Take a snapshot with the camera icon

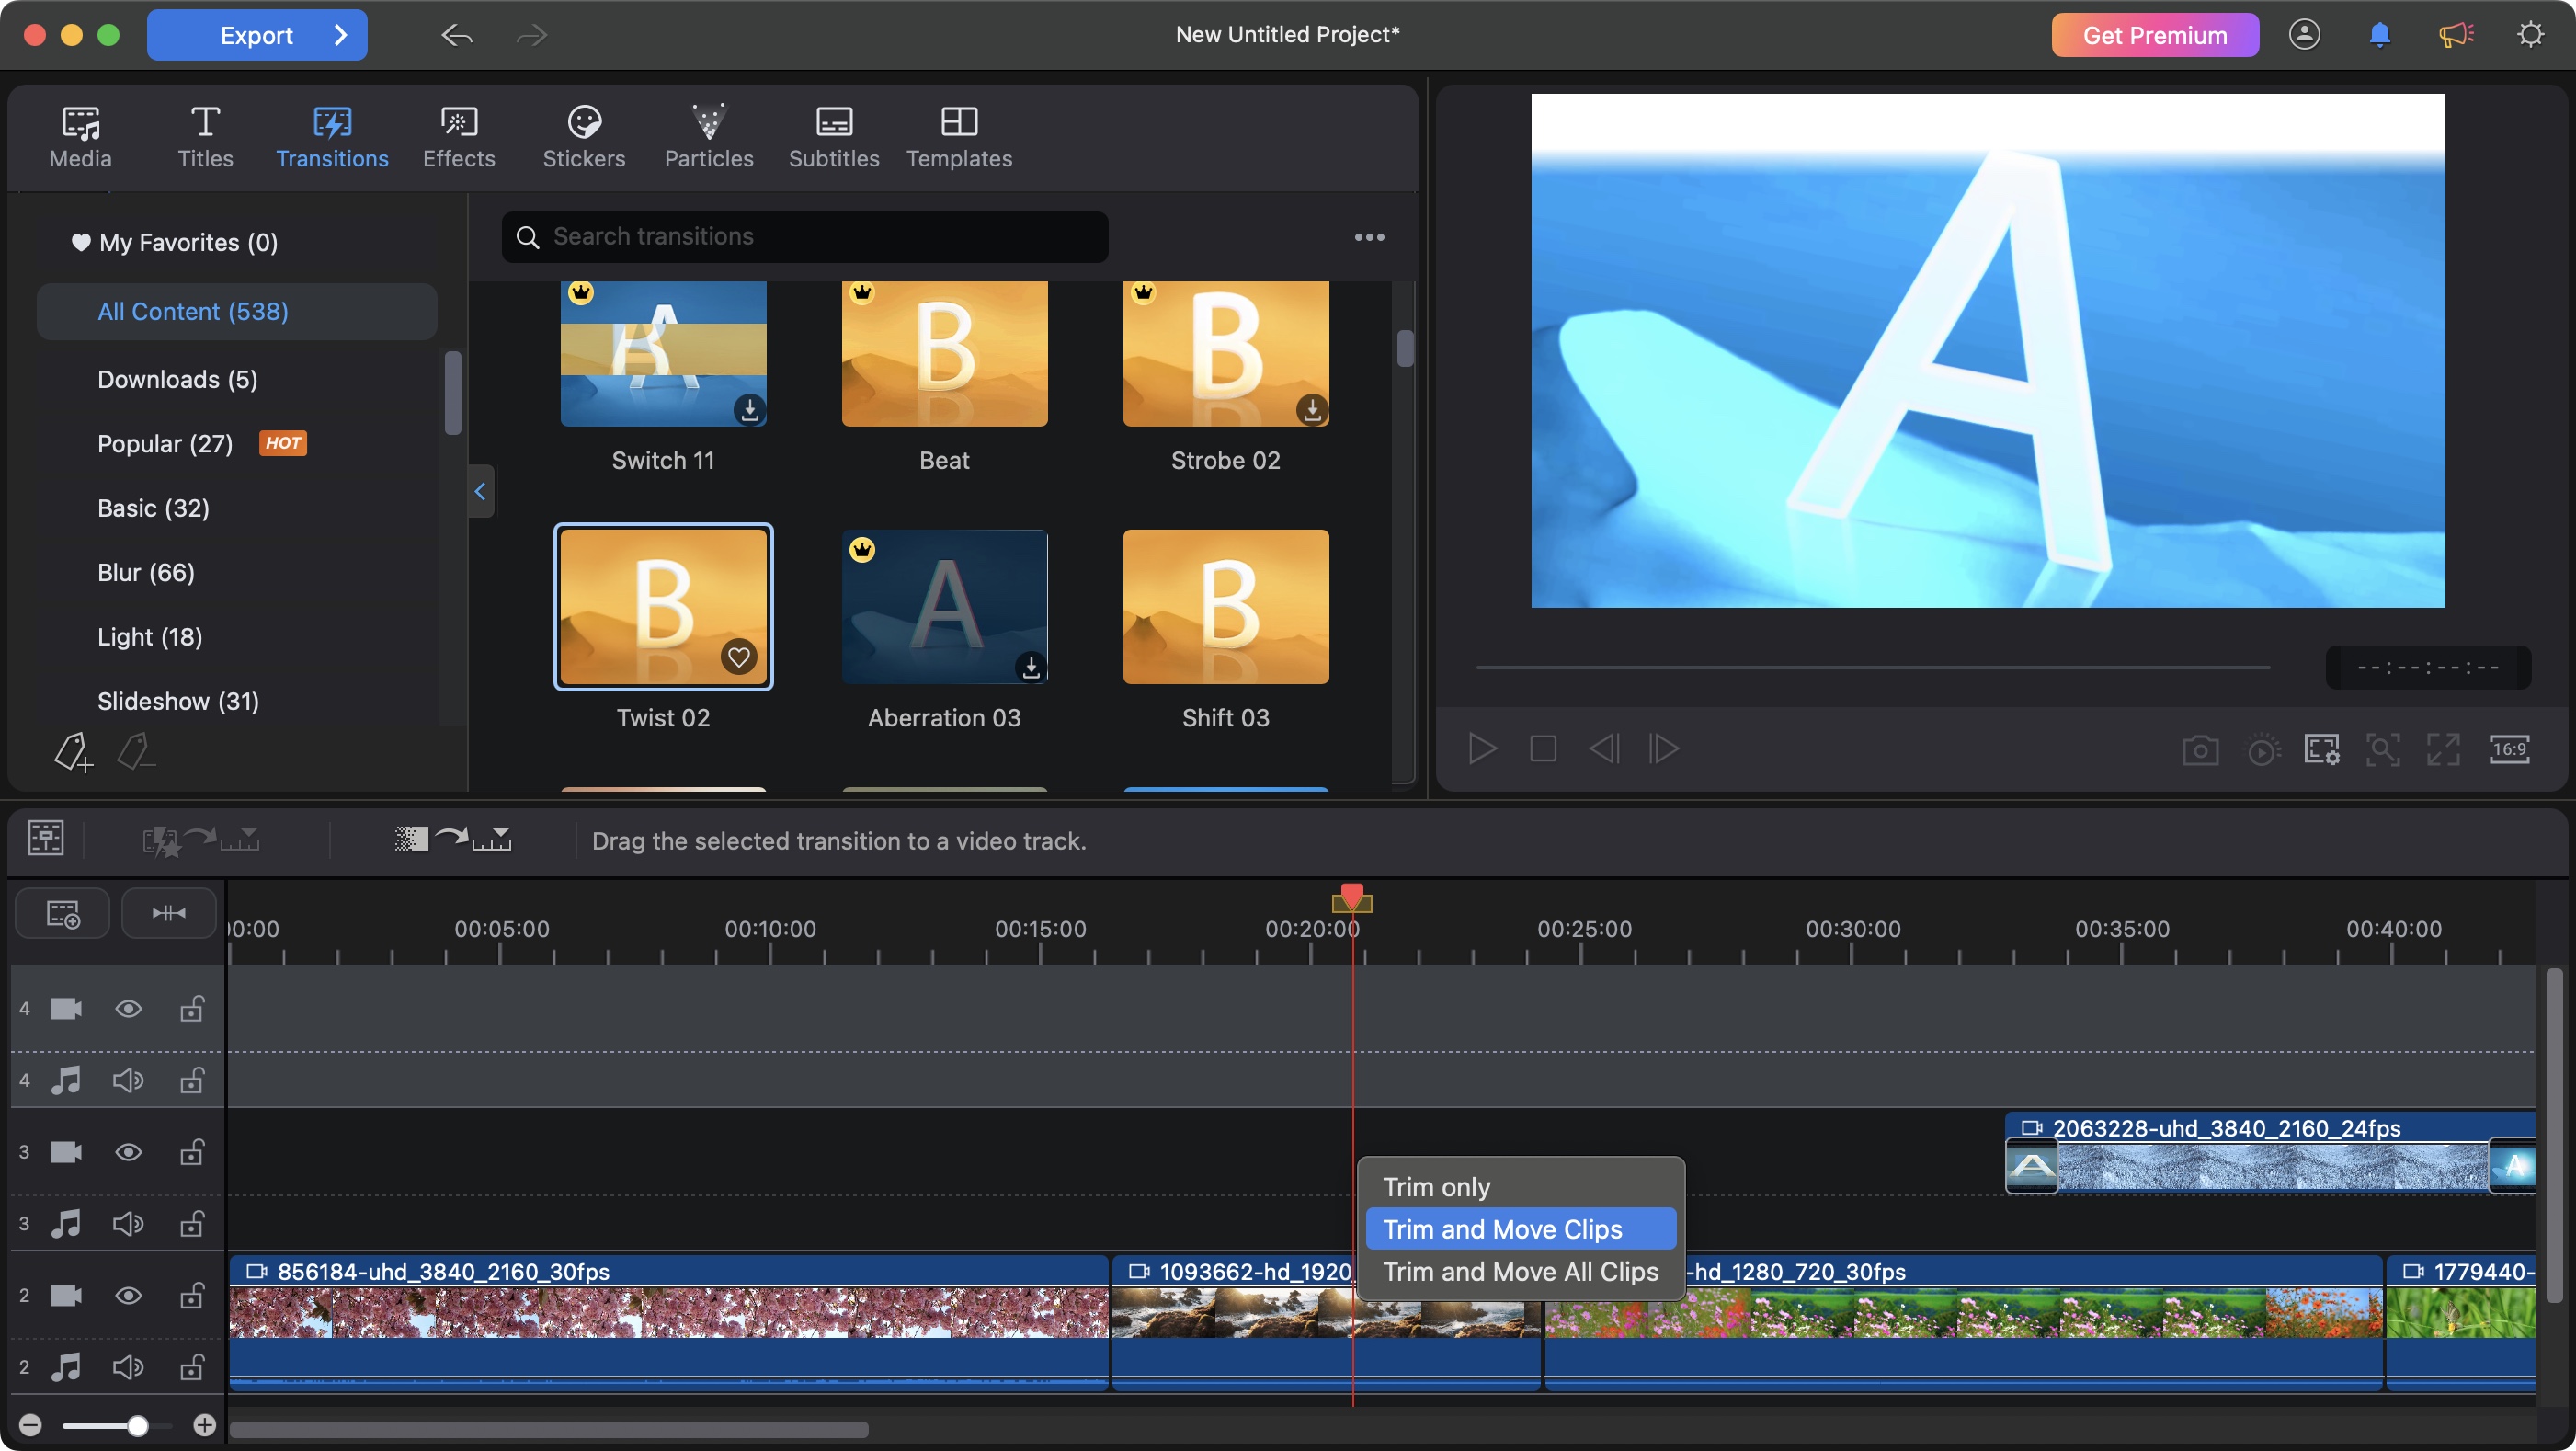(x=2201, y=749)
